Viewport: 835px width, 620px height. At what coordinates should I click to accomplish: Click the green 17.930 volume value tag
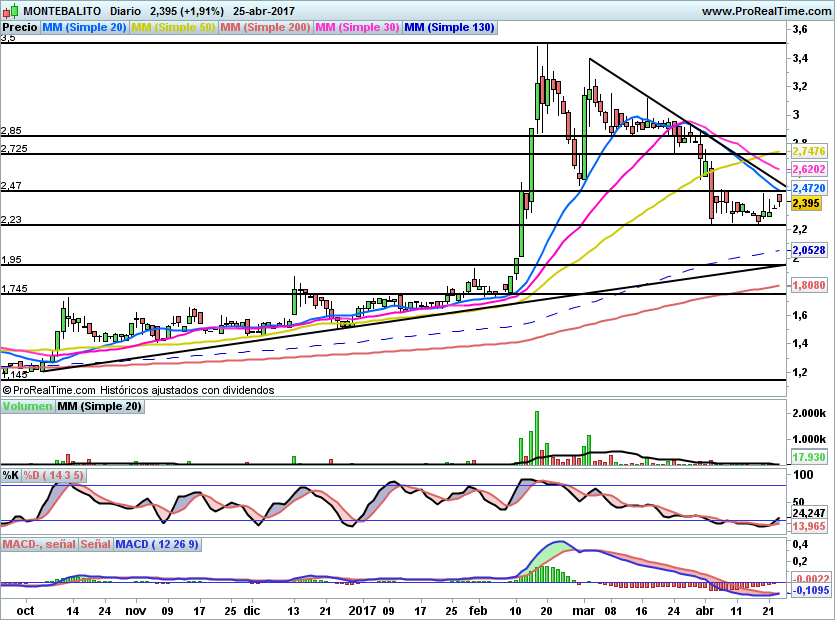[x=806, y=457]
